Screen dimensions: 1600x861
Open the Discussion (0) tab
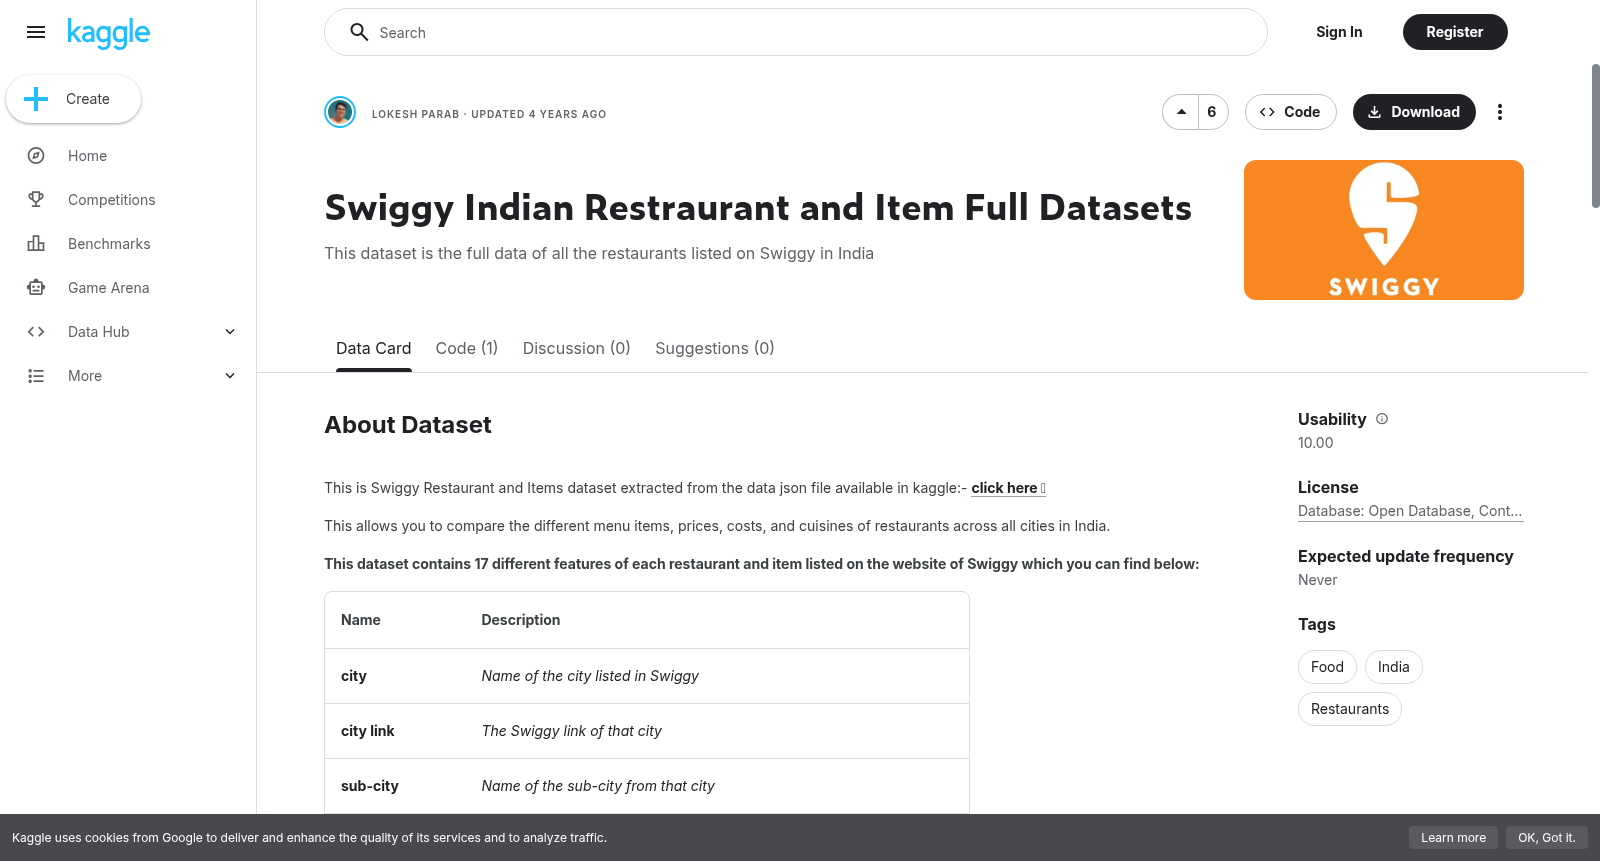tap(577, 348)
